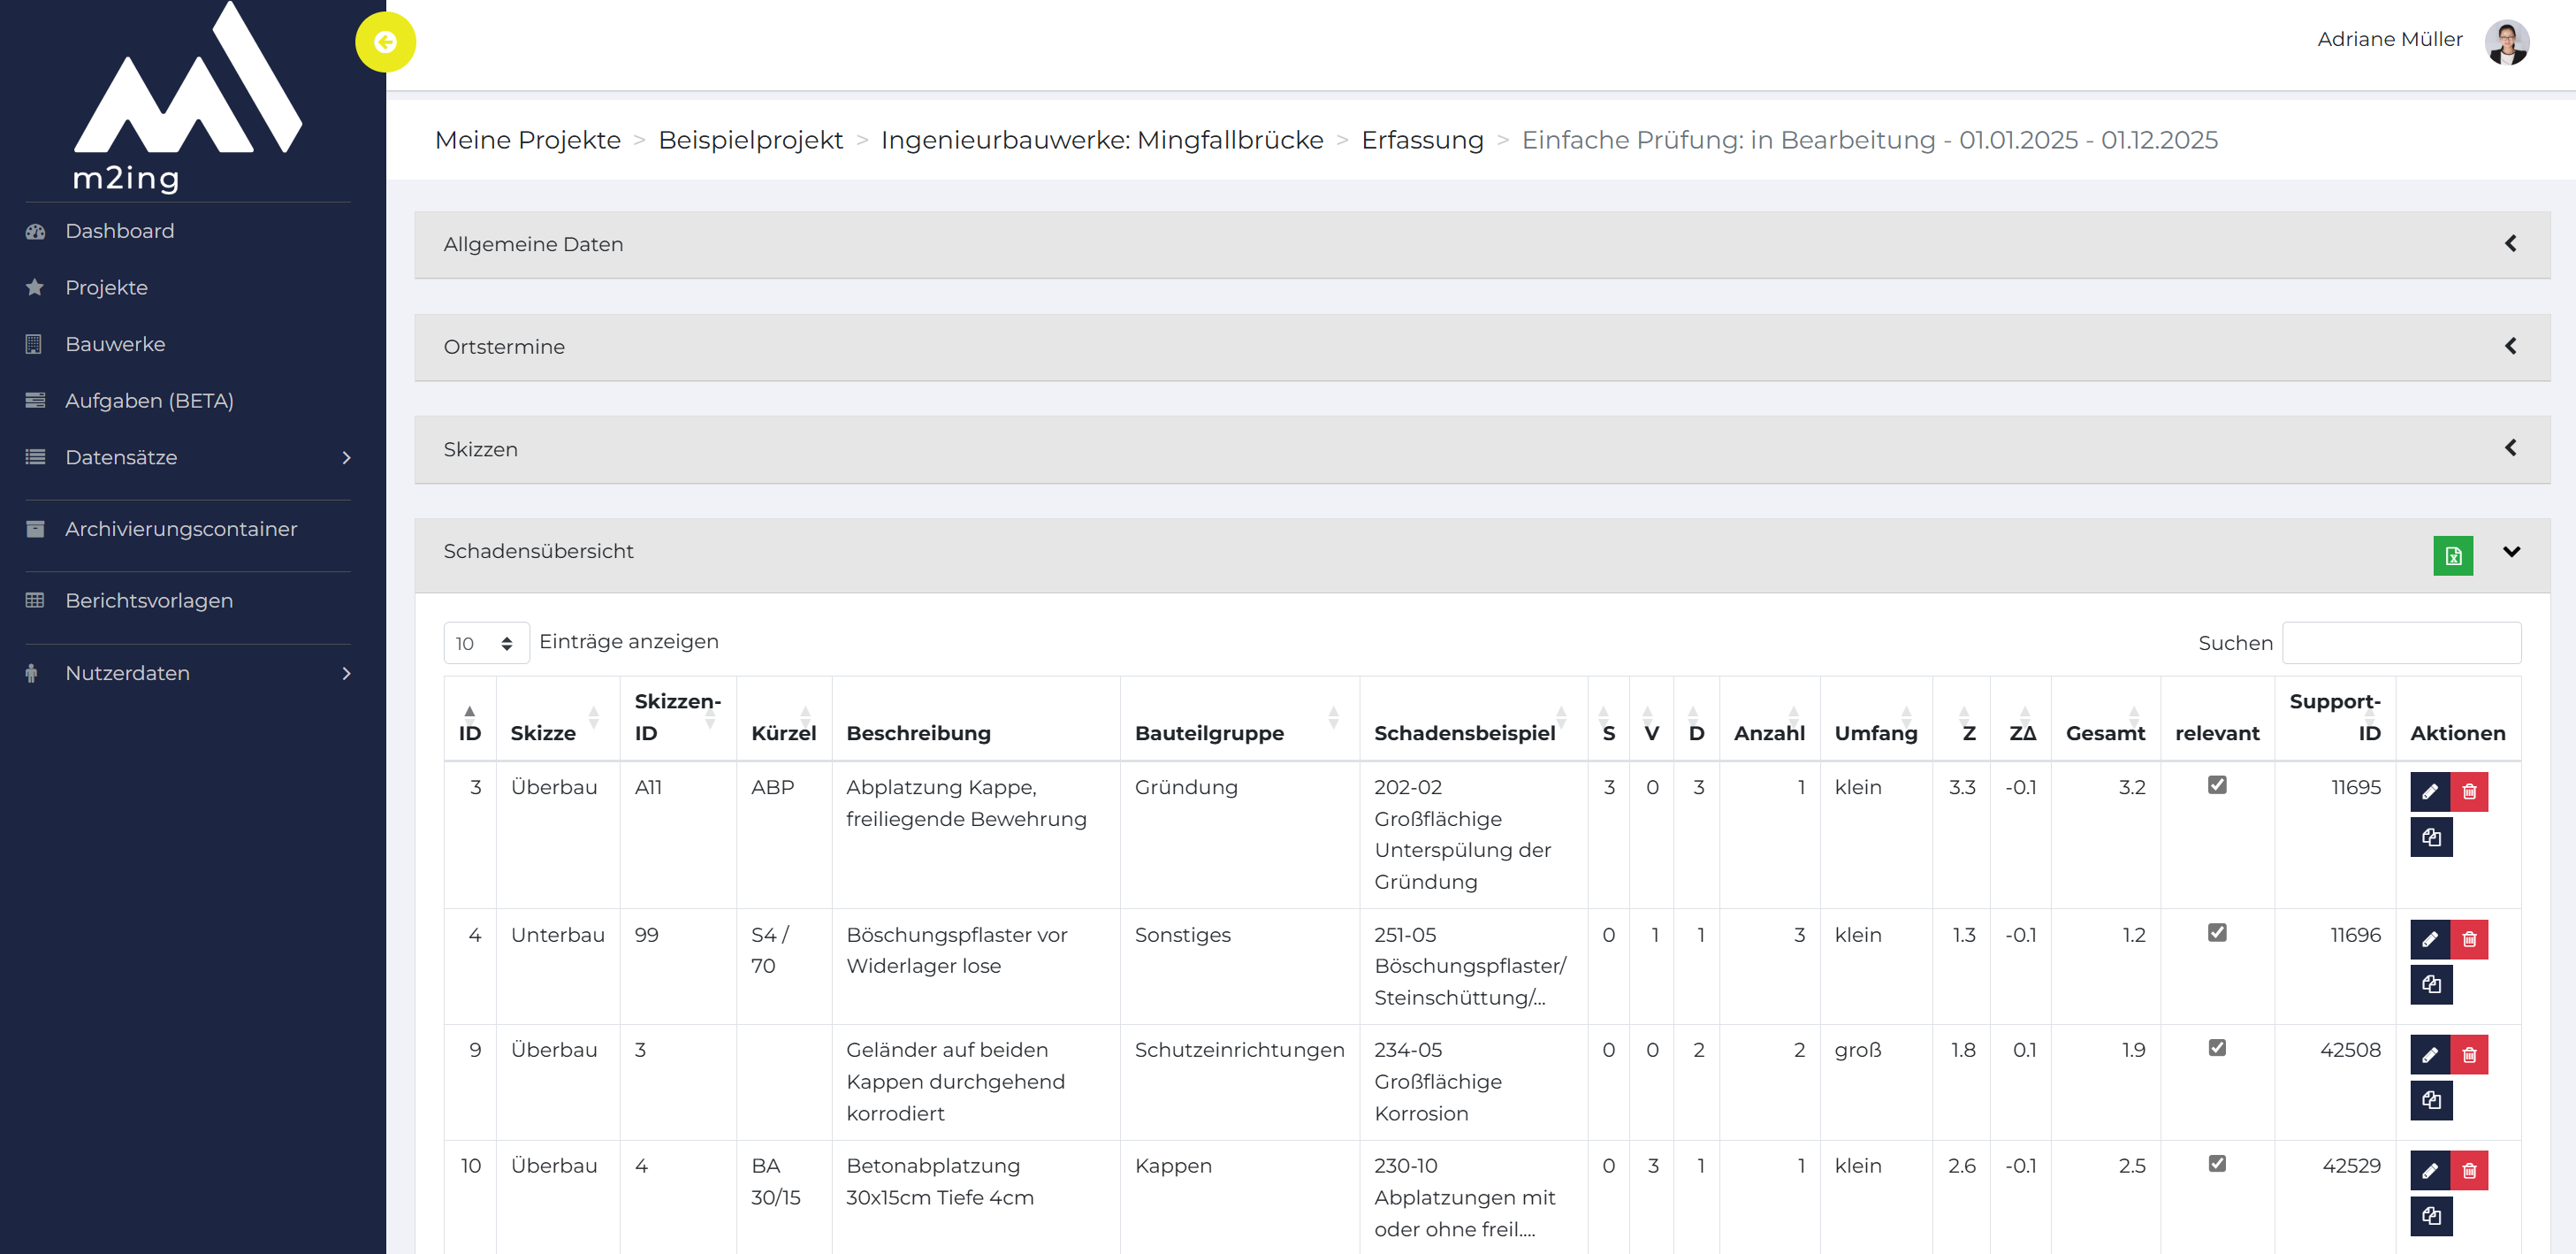Viewport: 2576px width, 1254px height.
Task: Expand the Skizzen section chevron
Action: (x=2510, y=448)
